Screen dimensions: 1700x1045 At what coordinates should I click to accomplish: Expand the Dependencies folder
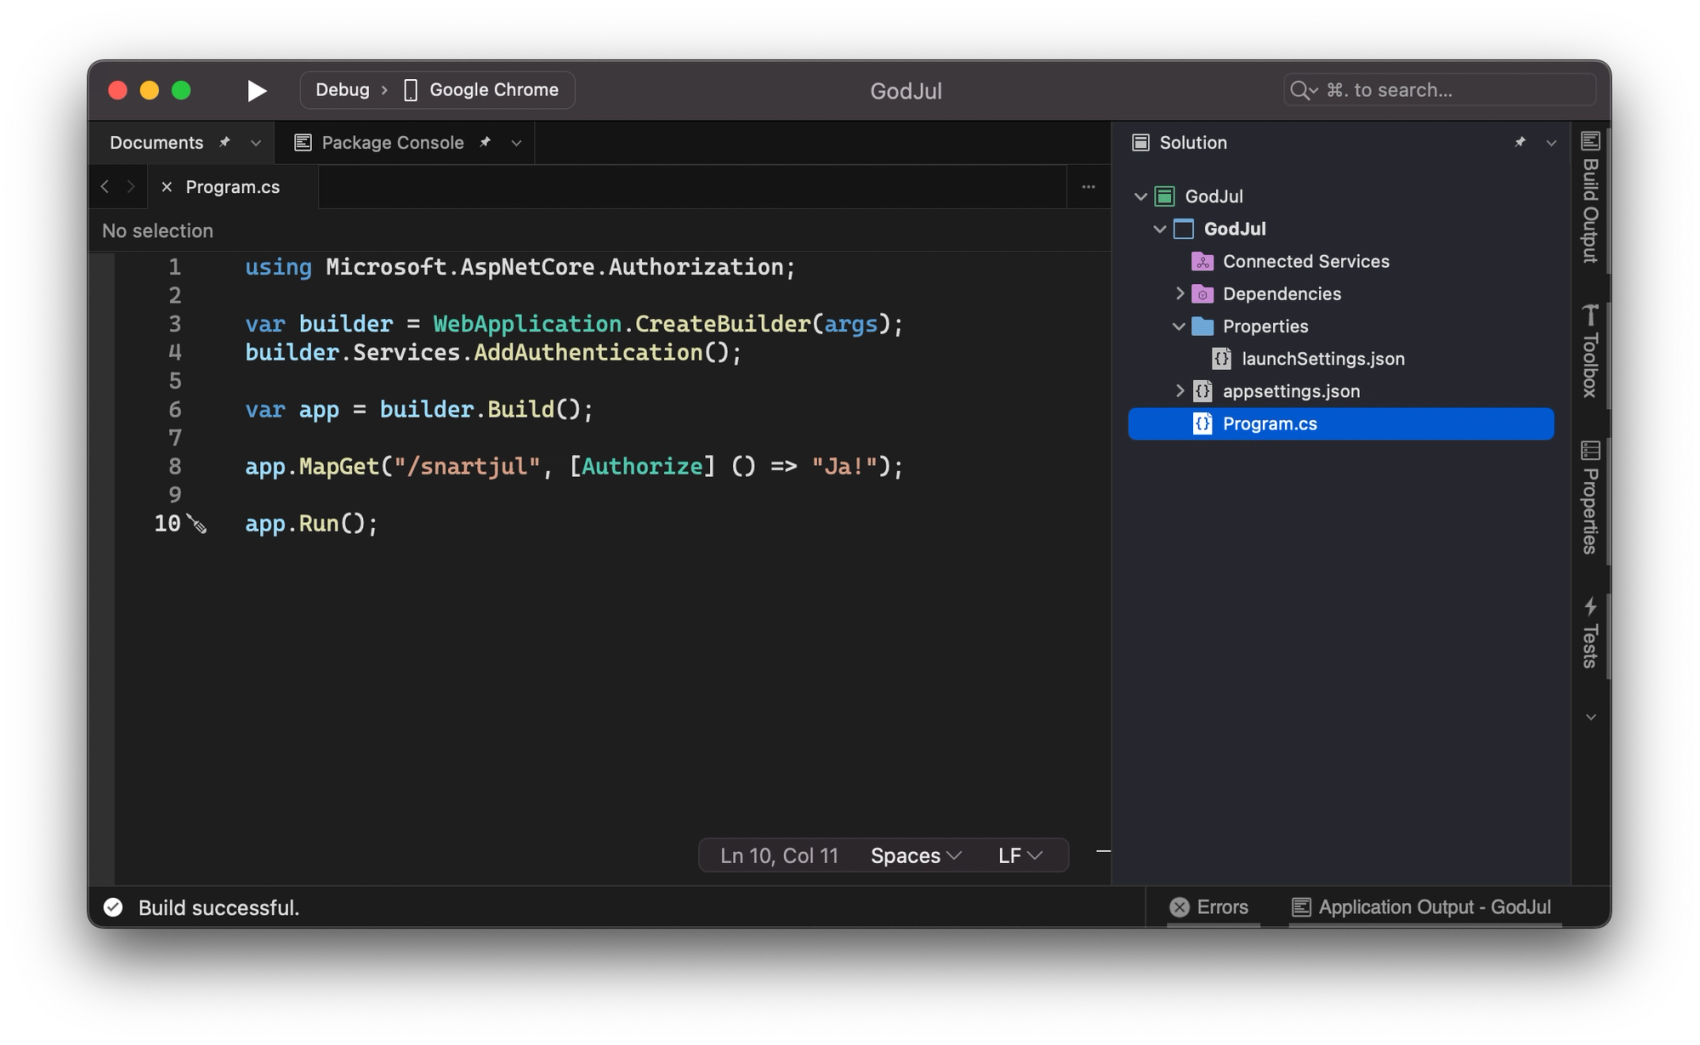coord(1180,294)
